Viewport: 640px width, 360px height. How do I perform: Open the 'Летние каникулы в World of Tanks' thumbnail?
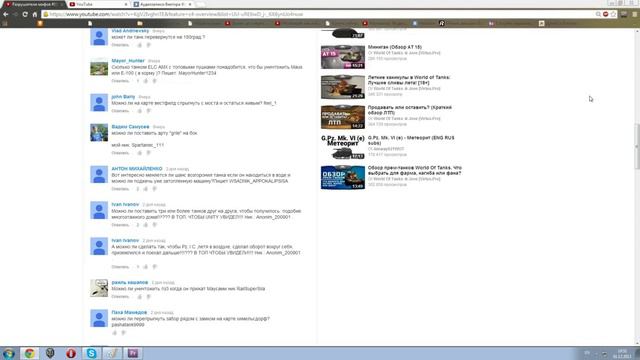[x=342, y=87]
